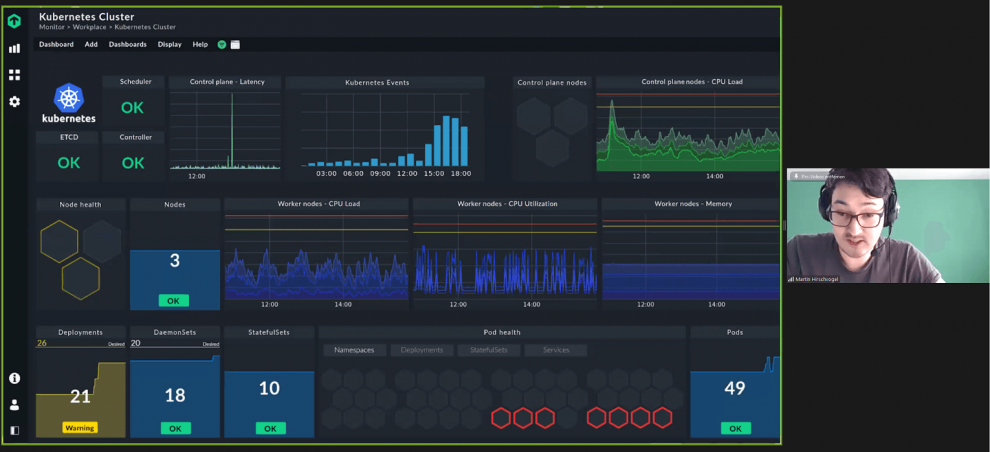Screen dimensions: 990x452
Task: Open the Customize grid sidebar icon
Action: (14, 75)
